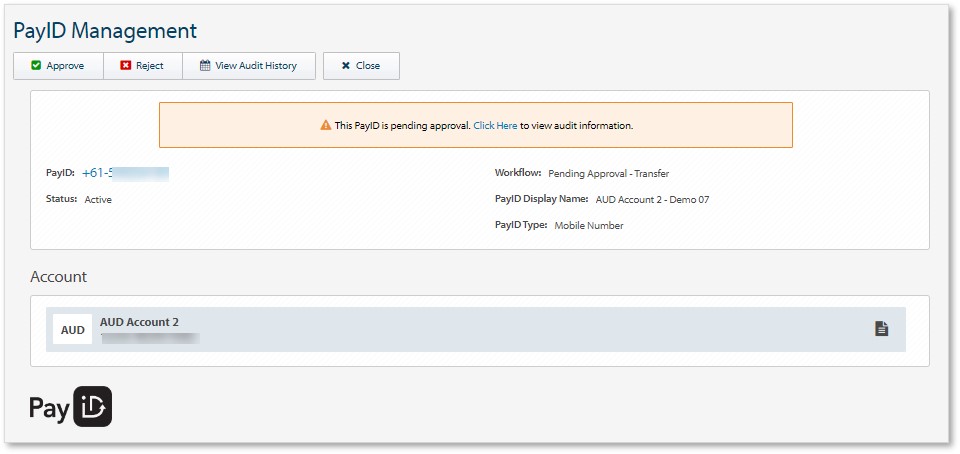Screen dimensions: 960x454
Task: Click the PayID logo
Action: [x=70, y=407]
